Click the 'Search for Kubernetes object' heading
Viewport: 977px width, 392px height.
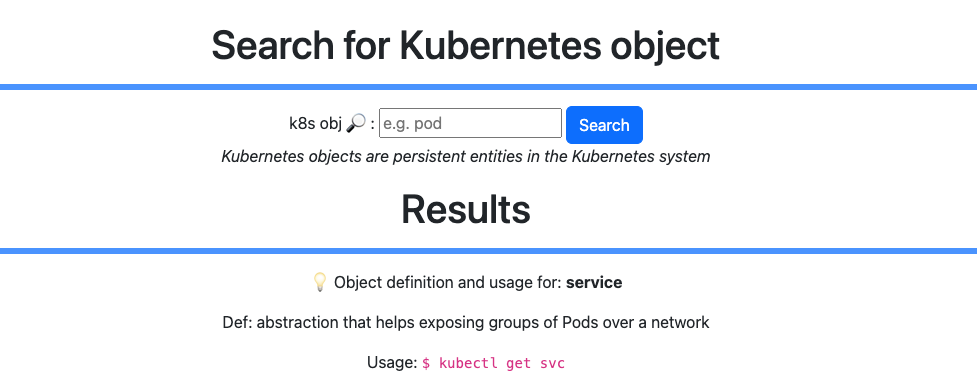[x=465, y=45]
